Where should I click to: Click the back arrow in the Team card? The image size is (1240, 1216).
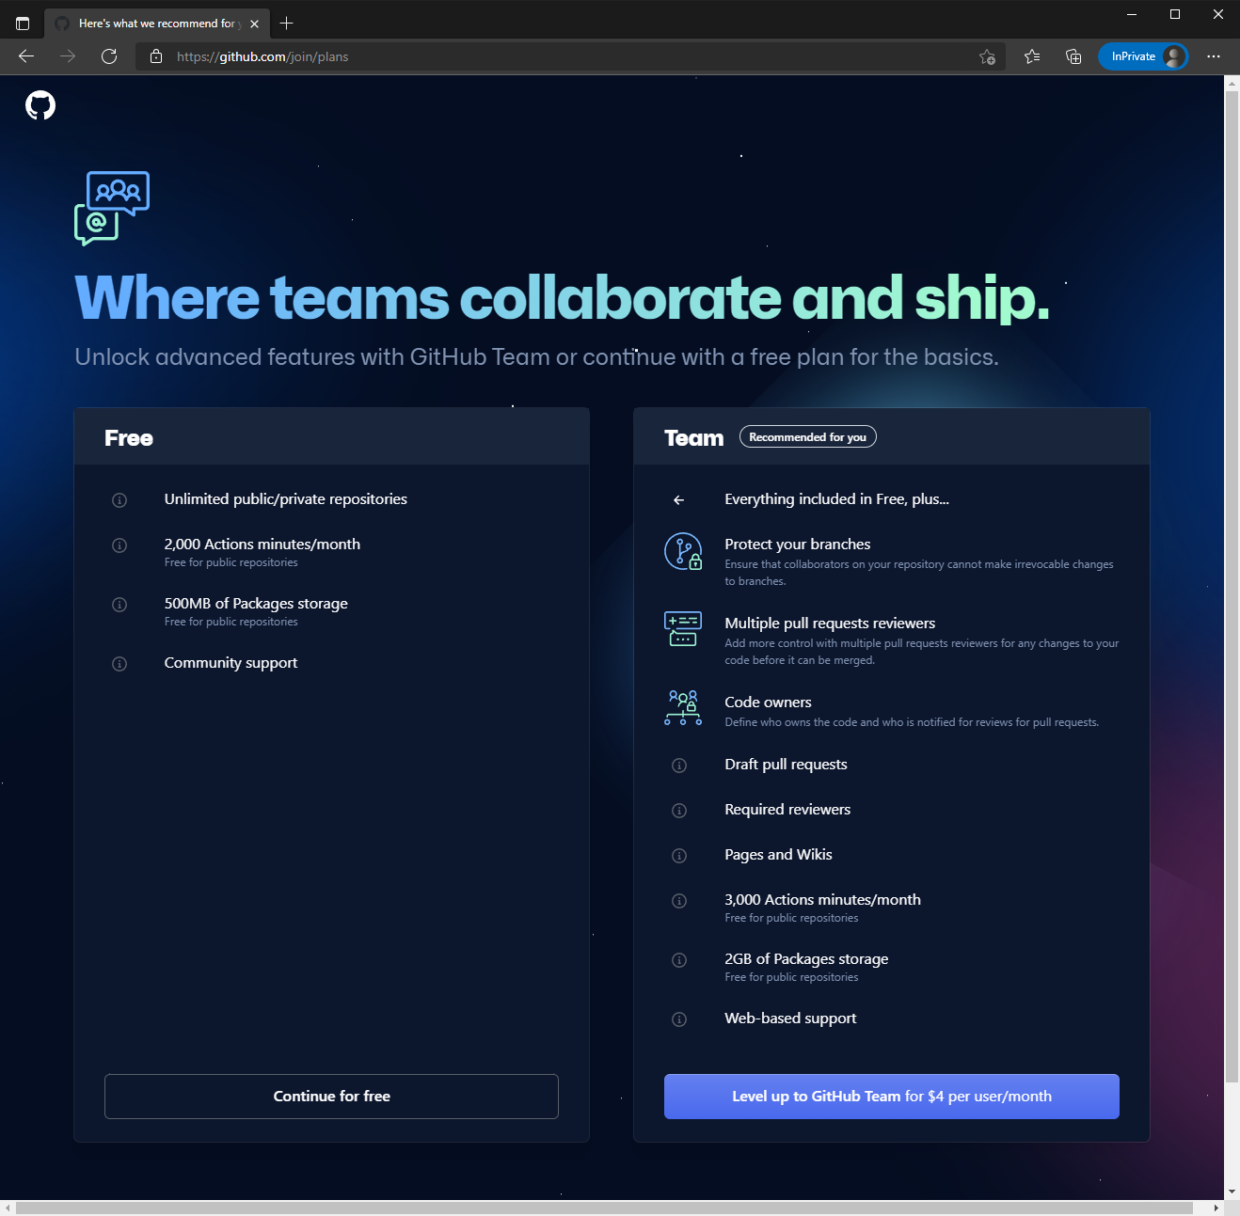point(679,499)
